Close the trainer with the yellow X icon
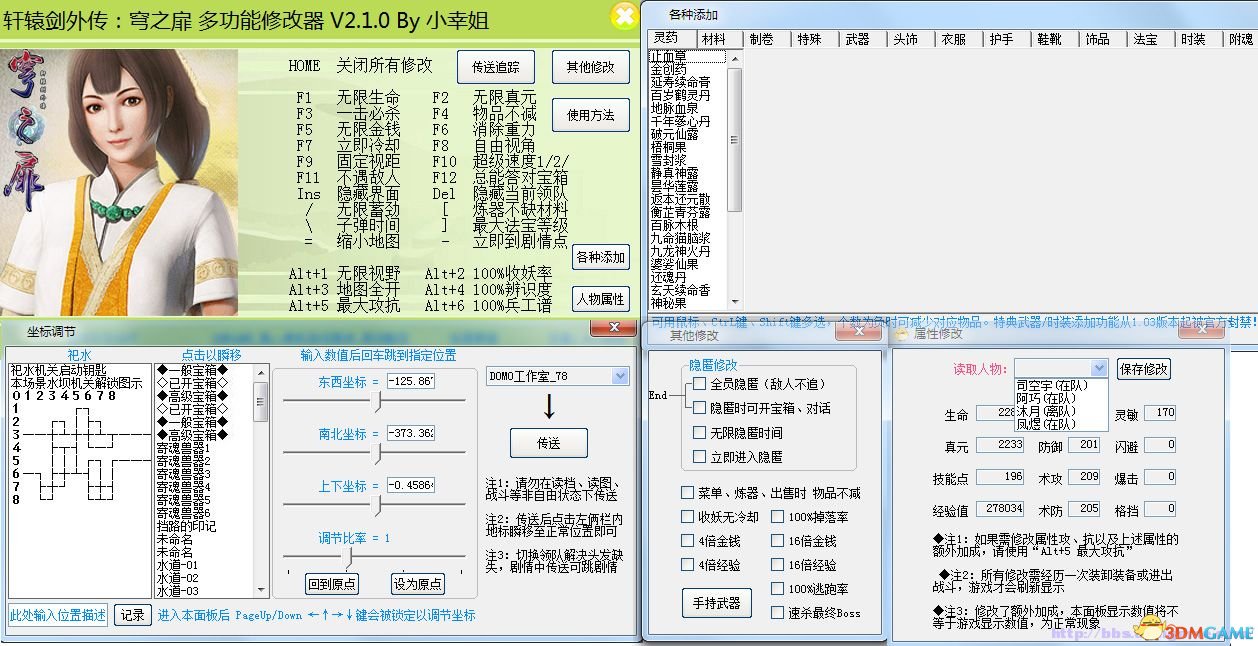 624,16
